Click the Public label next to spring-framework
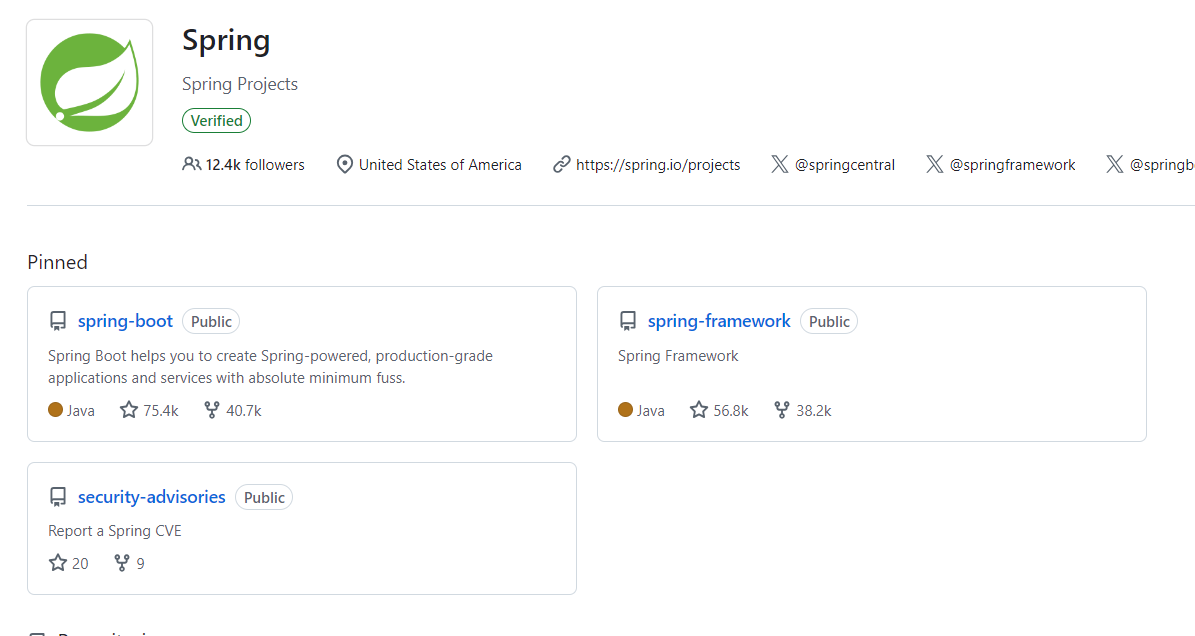The image size is (1195, 636). click(829, 321)
